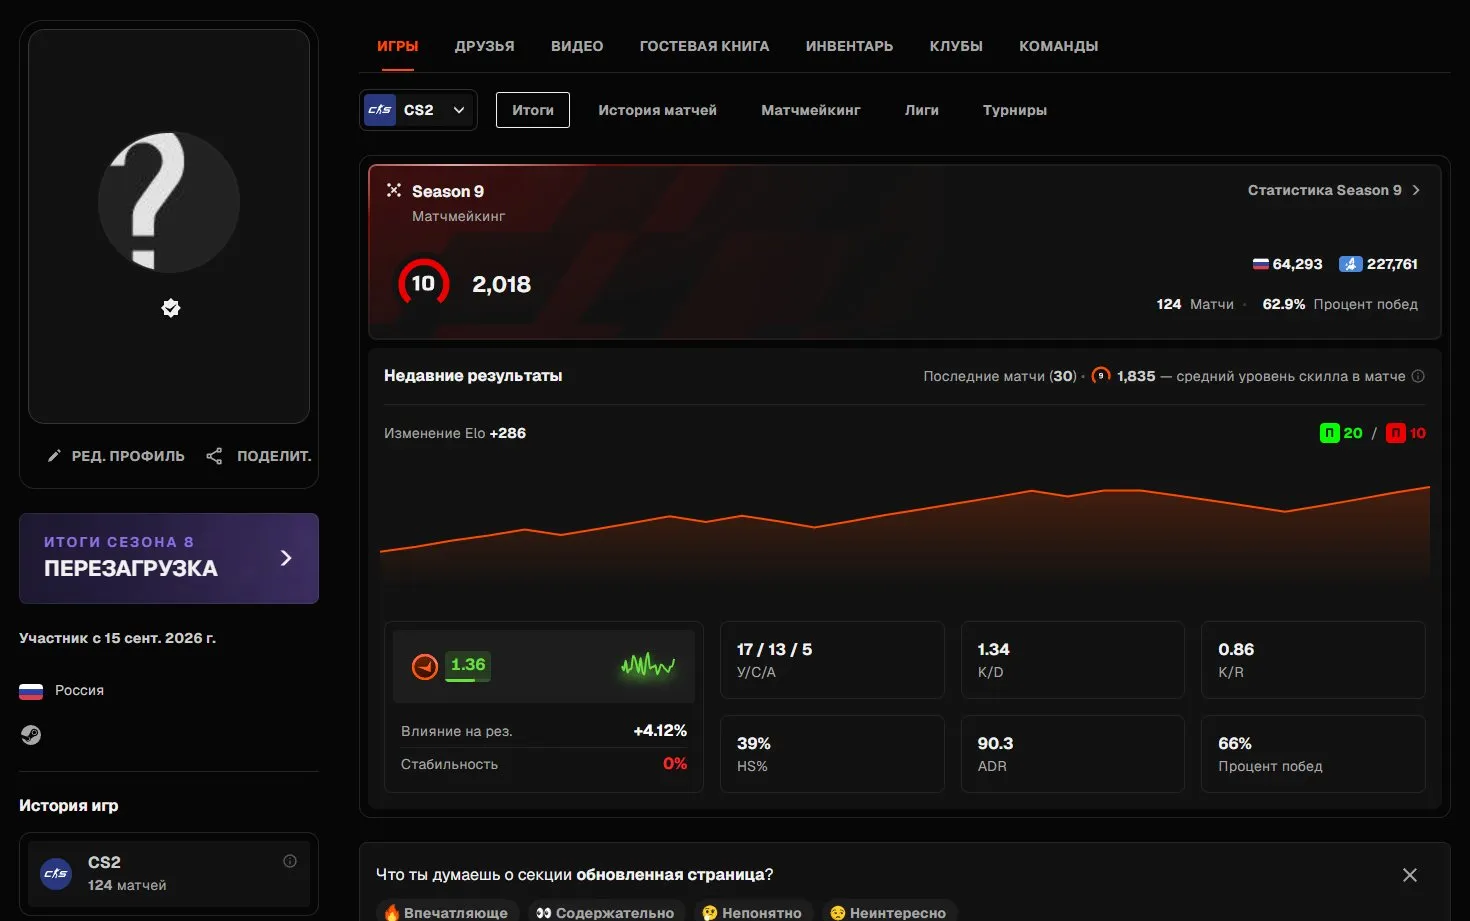The width and height of the screenshot is (1470, 921).
Task: Choose the Непонятно feedback option
Action: (x=752, y=912)
